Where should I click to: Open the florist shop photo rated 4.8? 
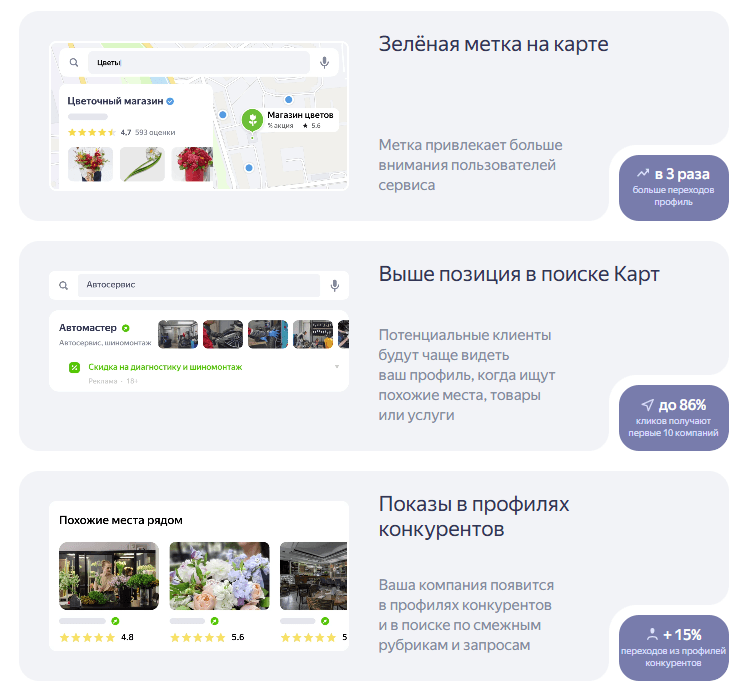(x=109, y=576)
